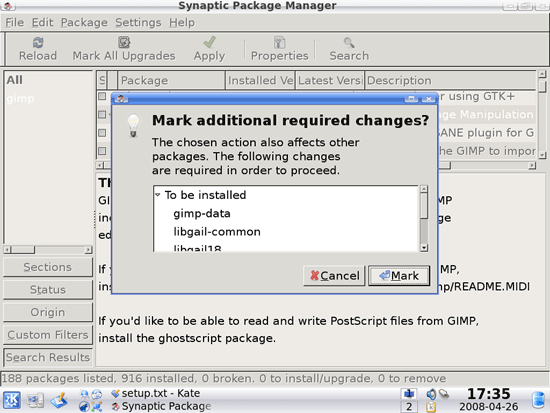Toggle the first package row checkbox
The height and width of the screenshot is (413, 550).
click(x=102, y=96)
